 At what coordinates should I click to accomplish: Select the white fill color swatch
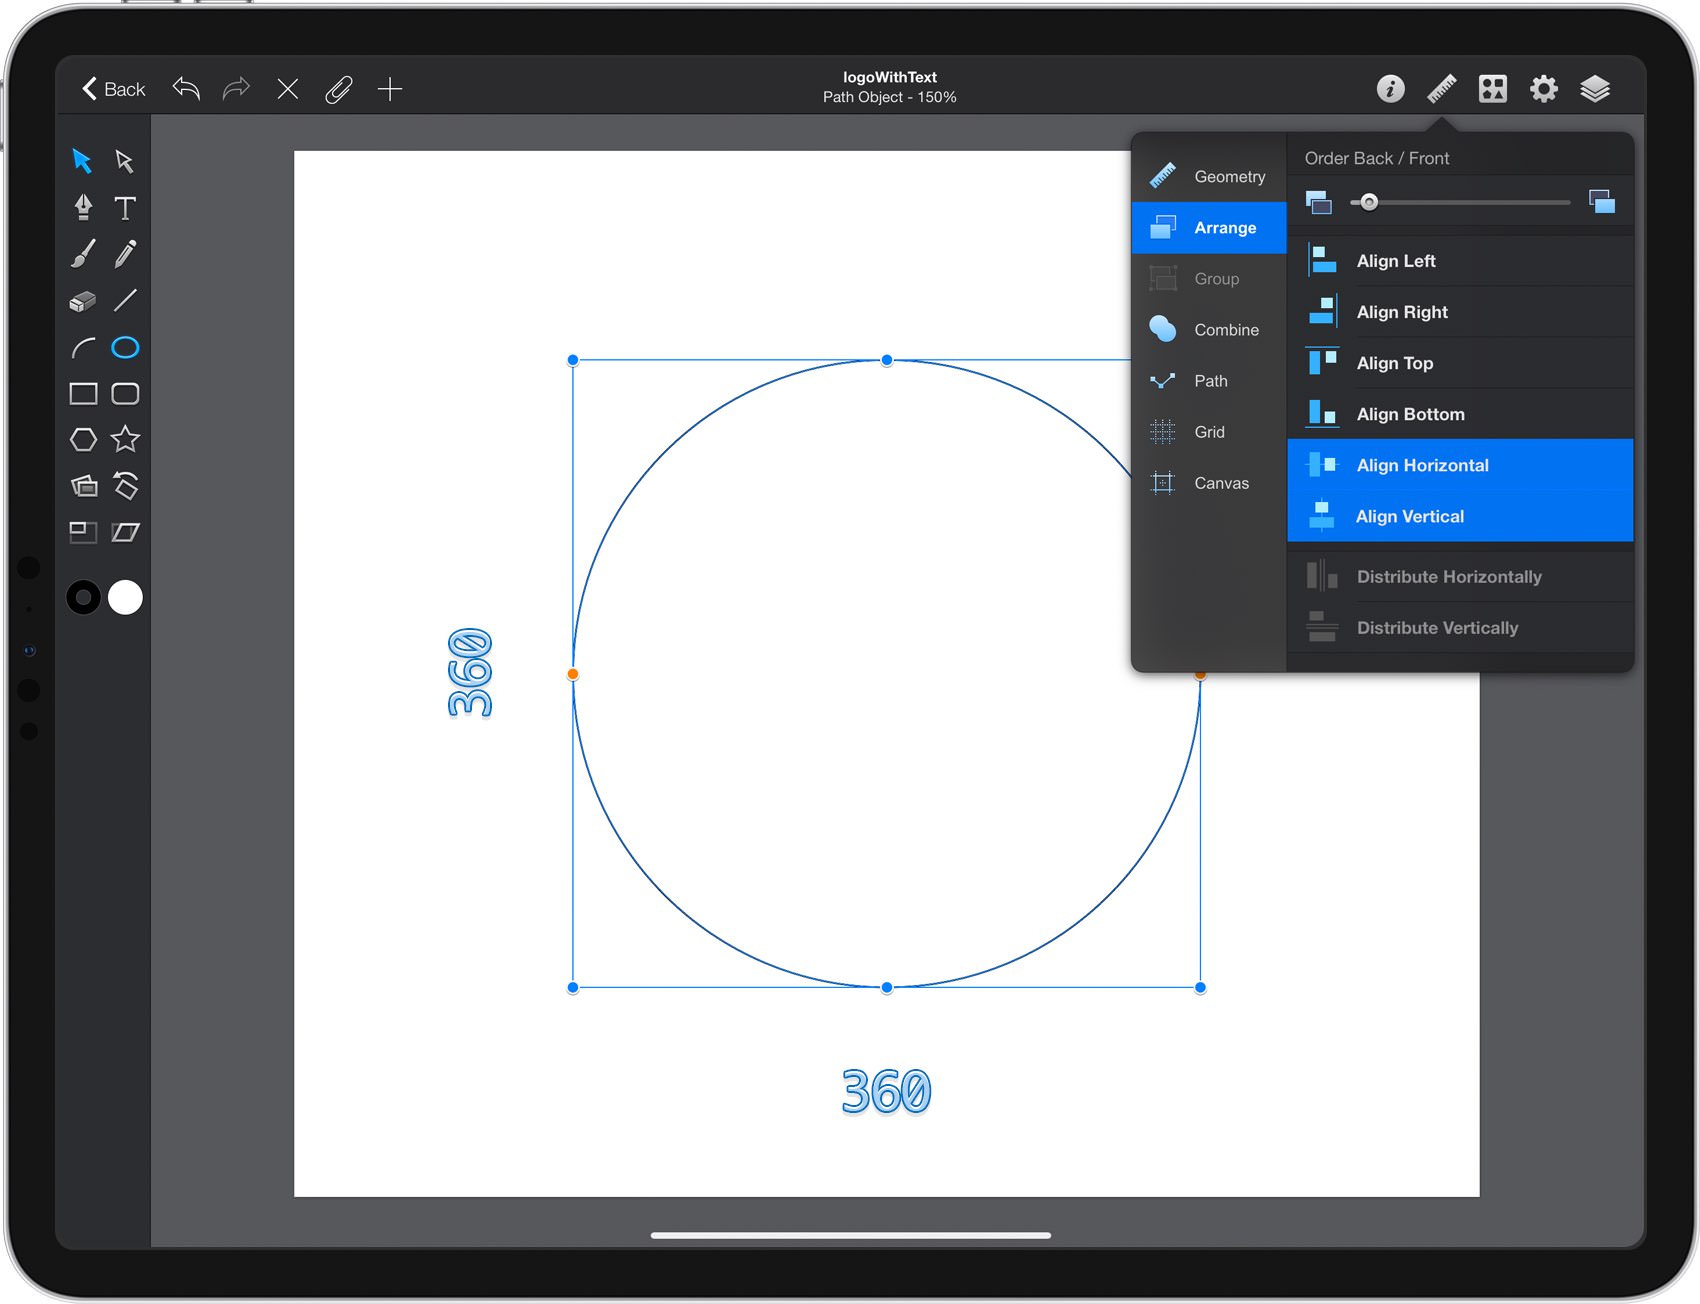125,597
